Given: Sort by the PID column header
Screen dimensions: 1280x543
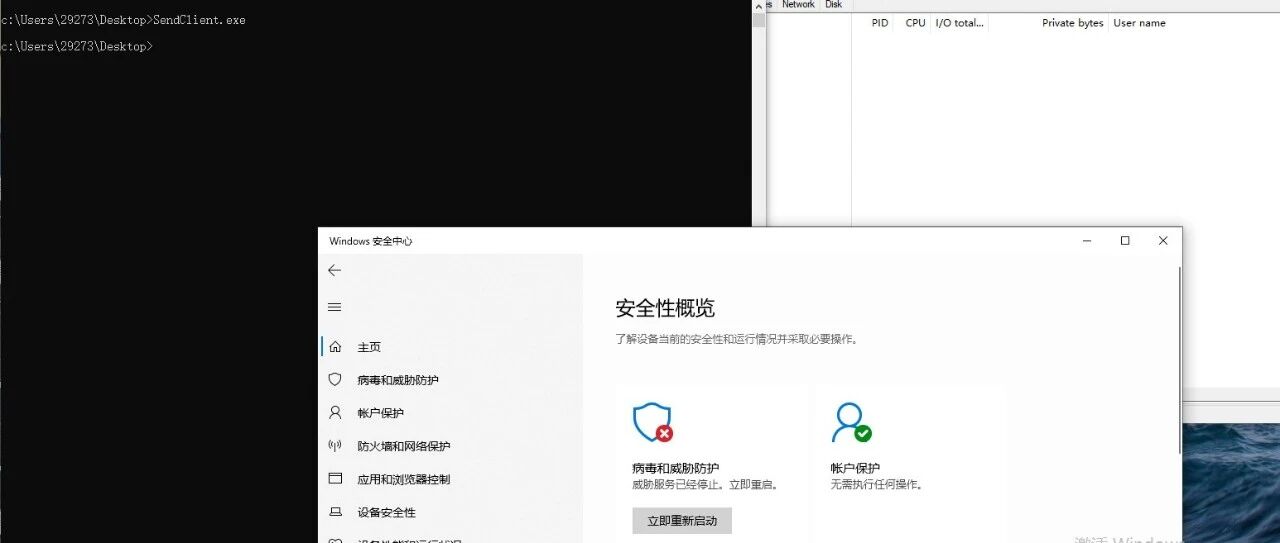Looking at the screenshot, I should [x=880, y=23].
